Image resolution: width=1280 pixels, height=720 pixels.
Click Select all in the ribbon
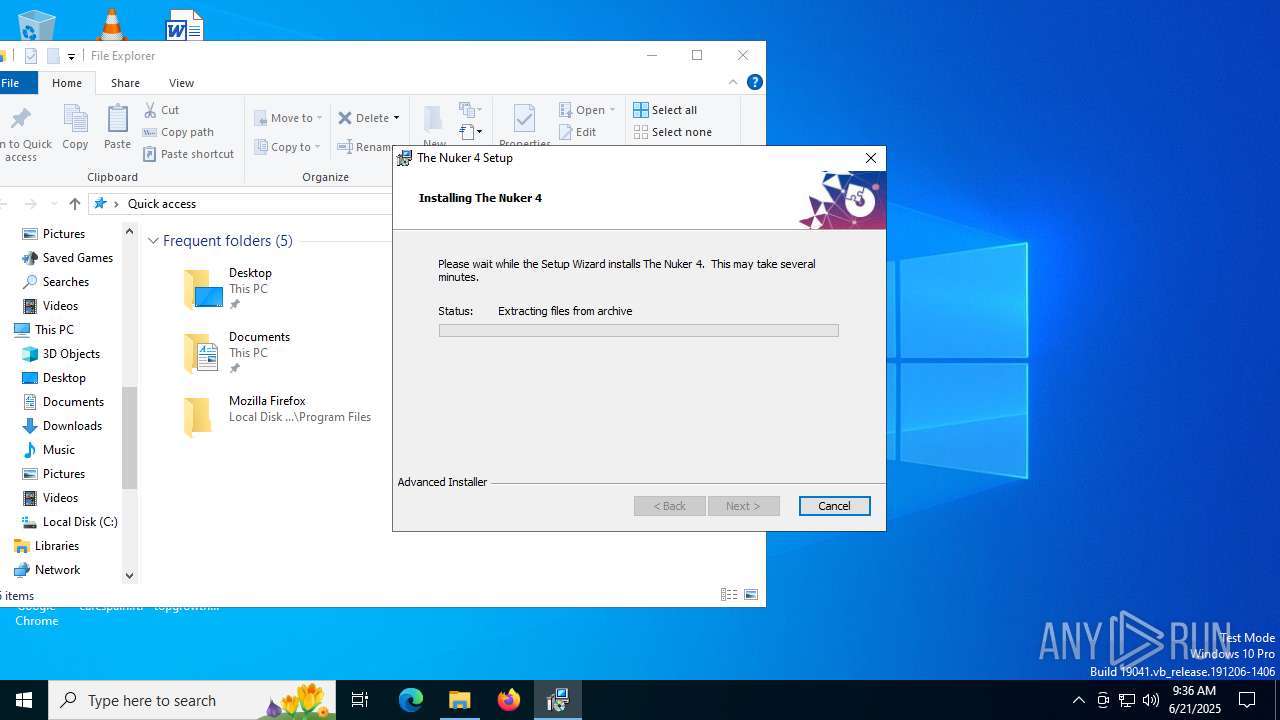(666, 110)
